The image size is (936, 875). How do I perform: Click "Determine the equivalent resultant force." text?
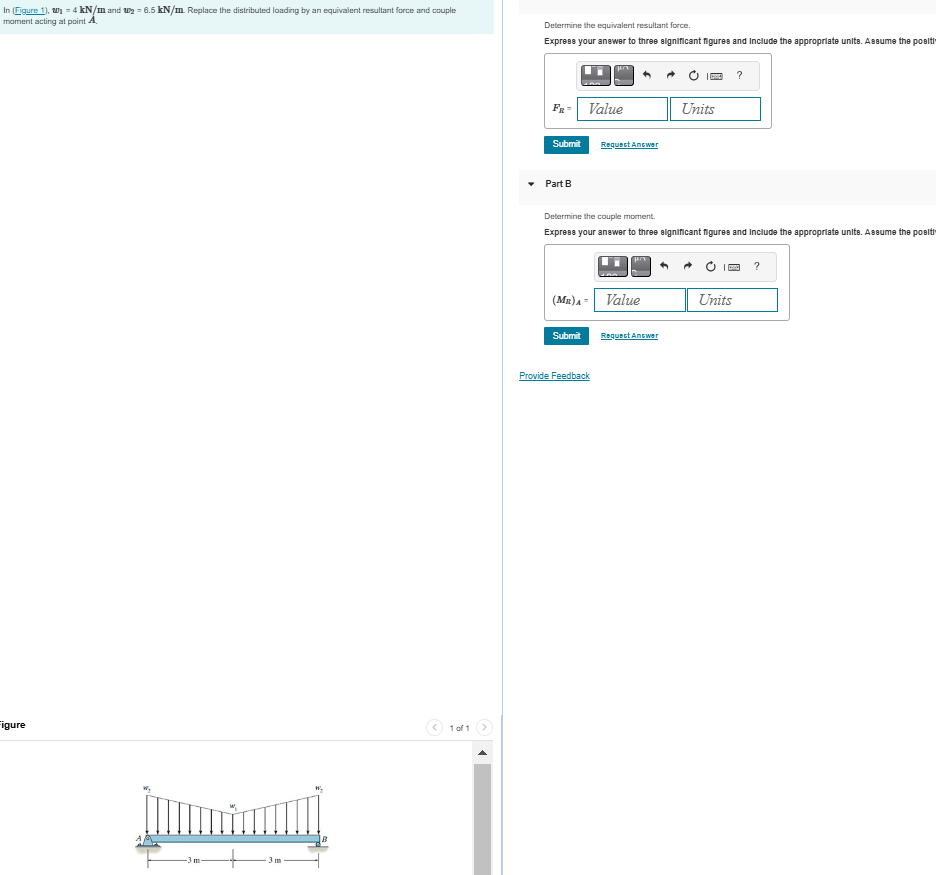coord(617,25)
